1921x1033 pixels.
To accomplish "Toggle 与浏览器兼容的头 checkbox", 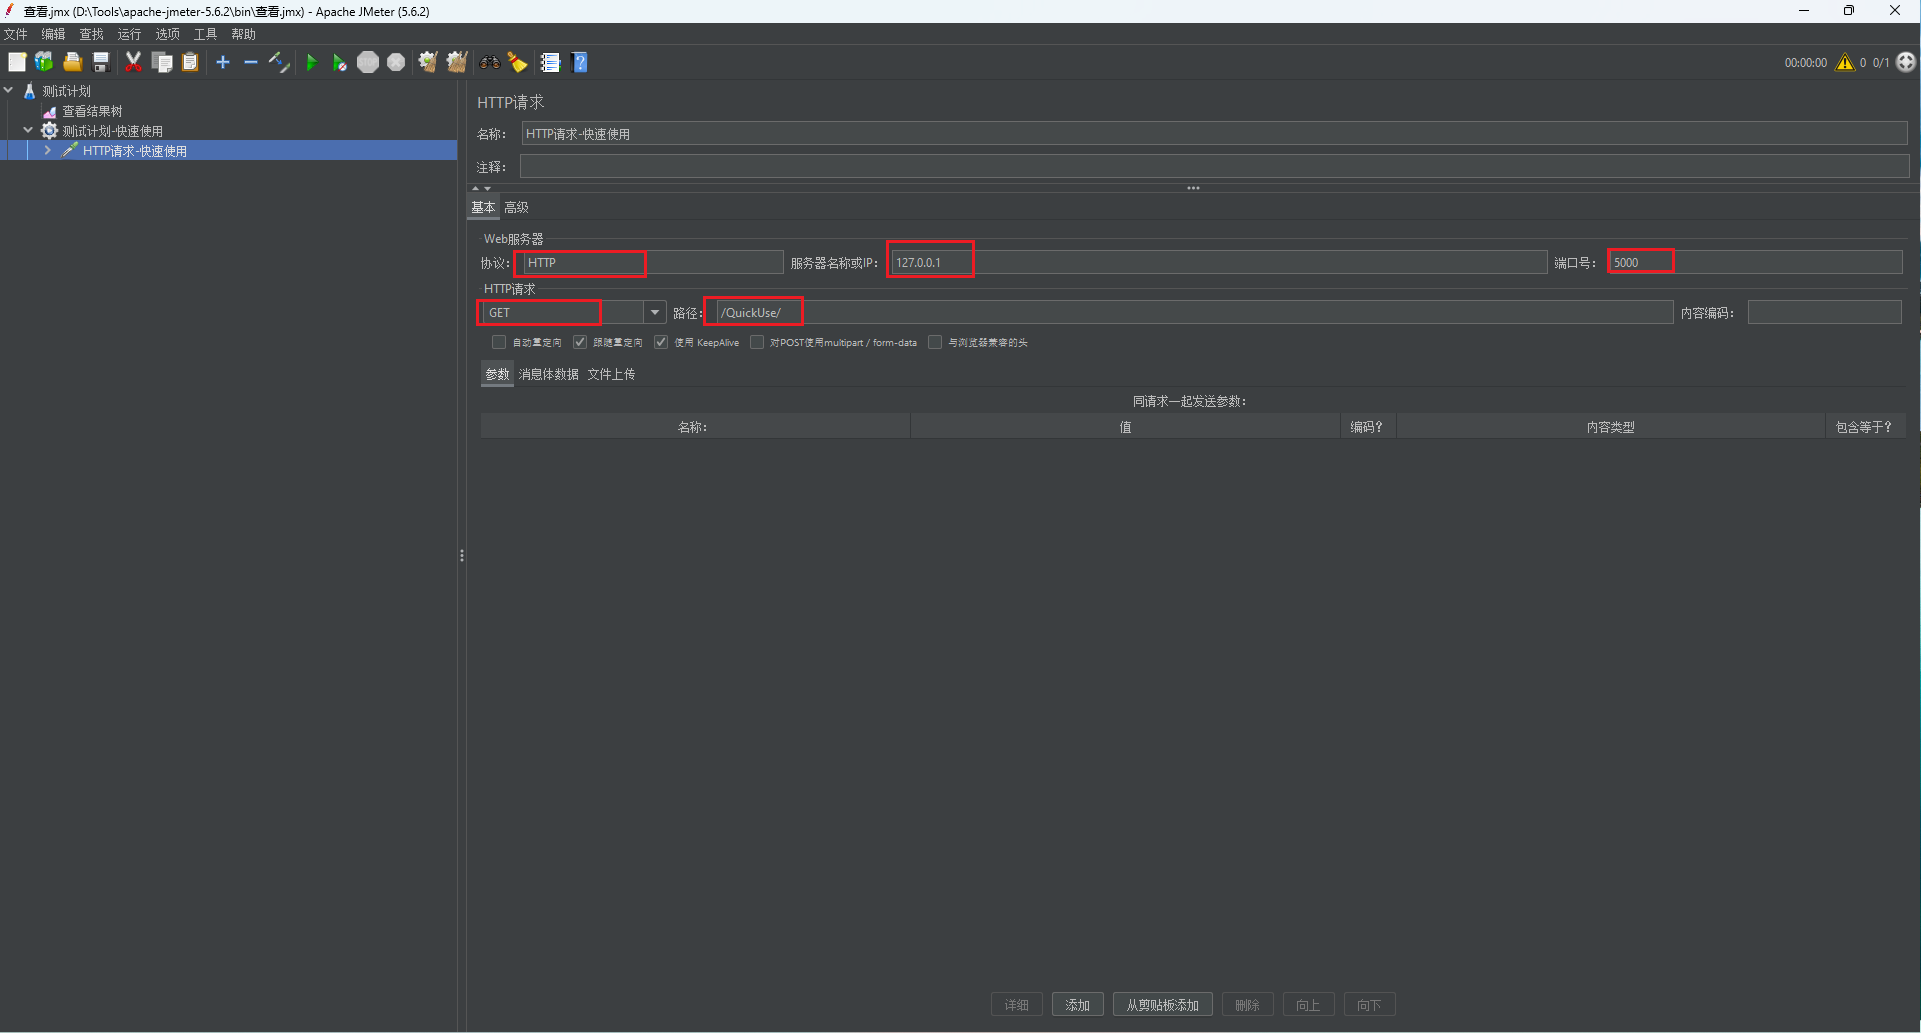I will 935,342.
